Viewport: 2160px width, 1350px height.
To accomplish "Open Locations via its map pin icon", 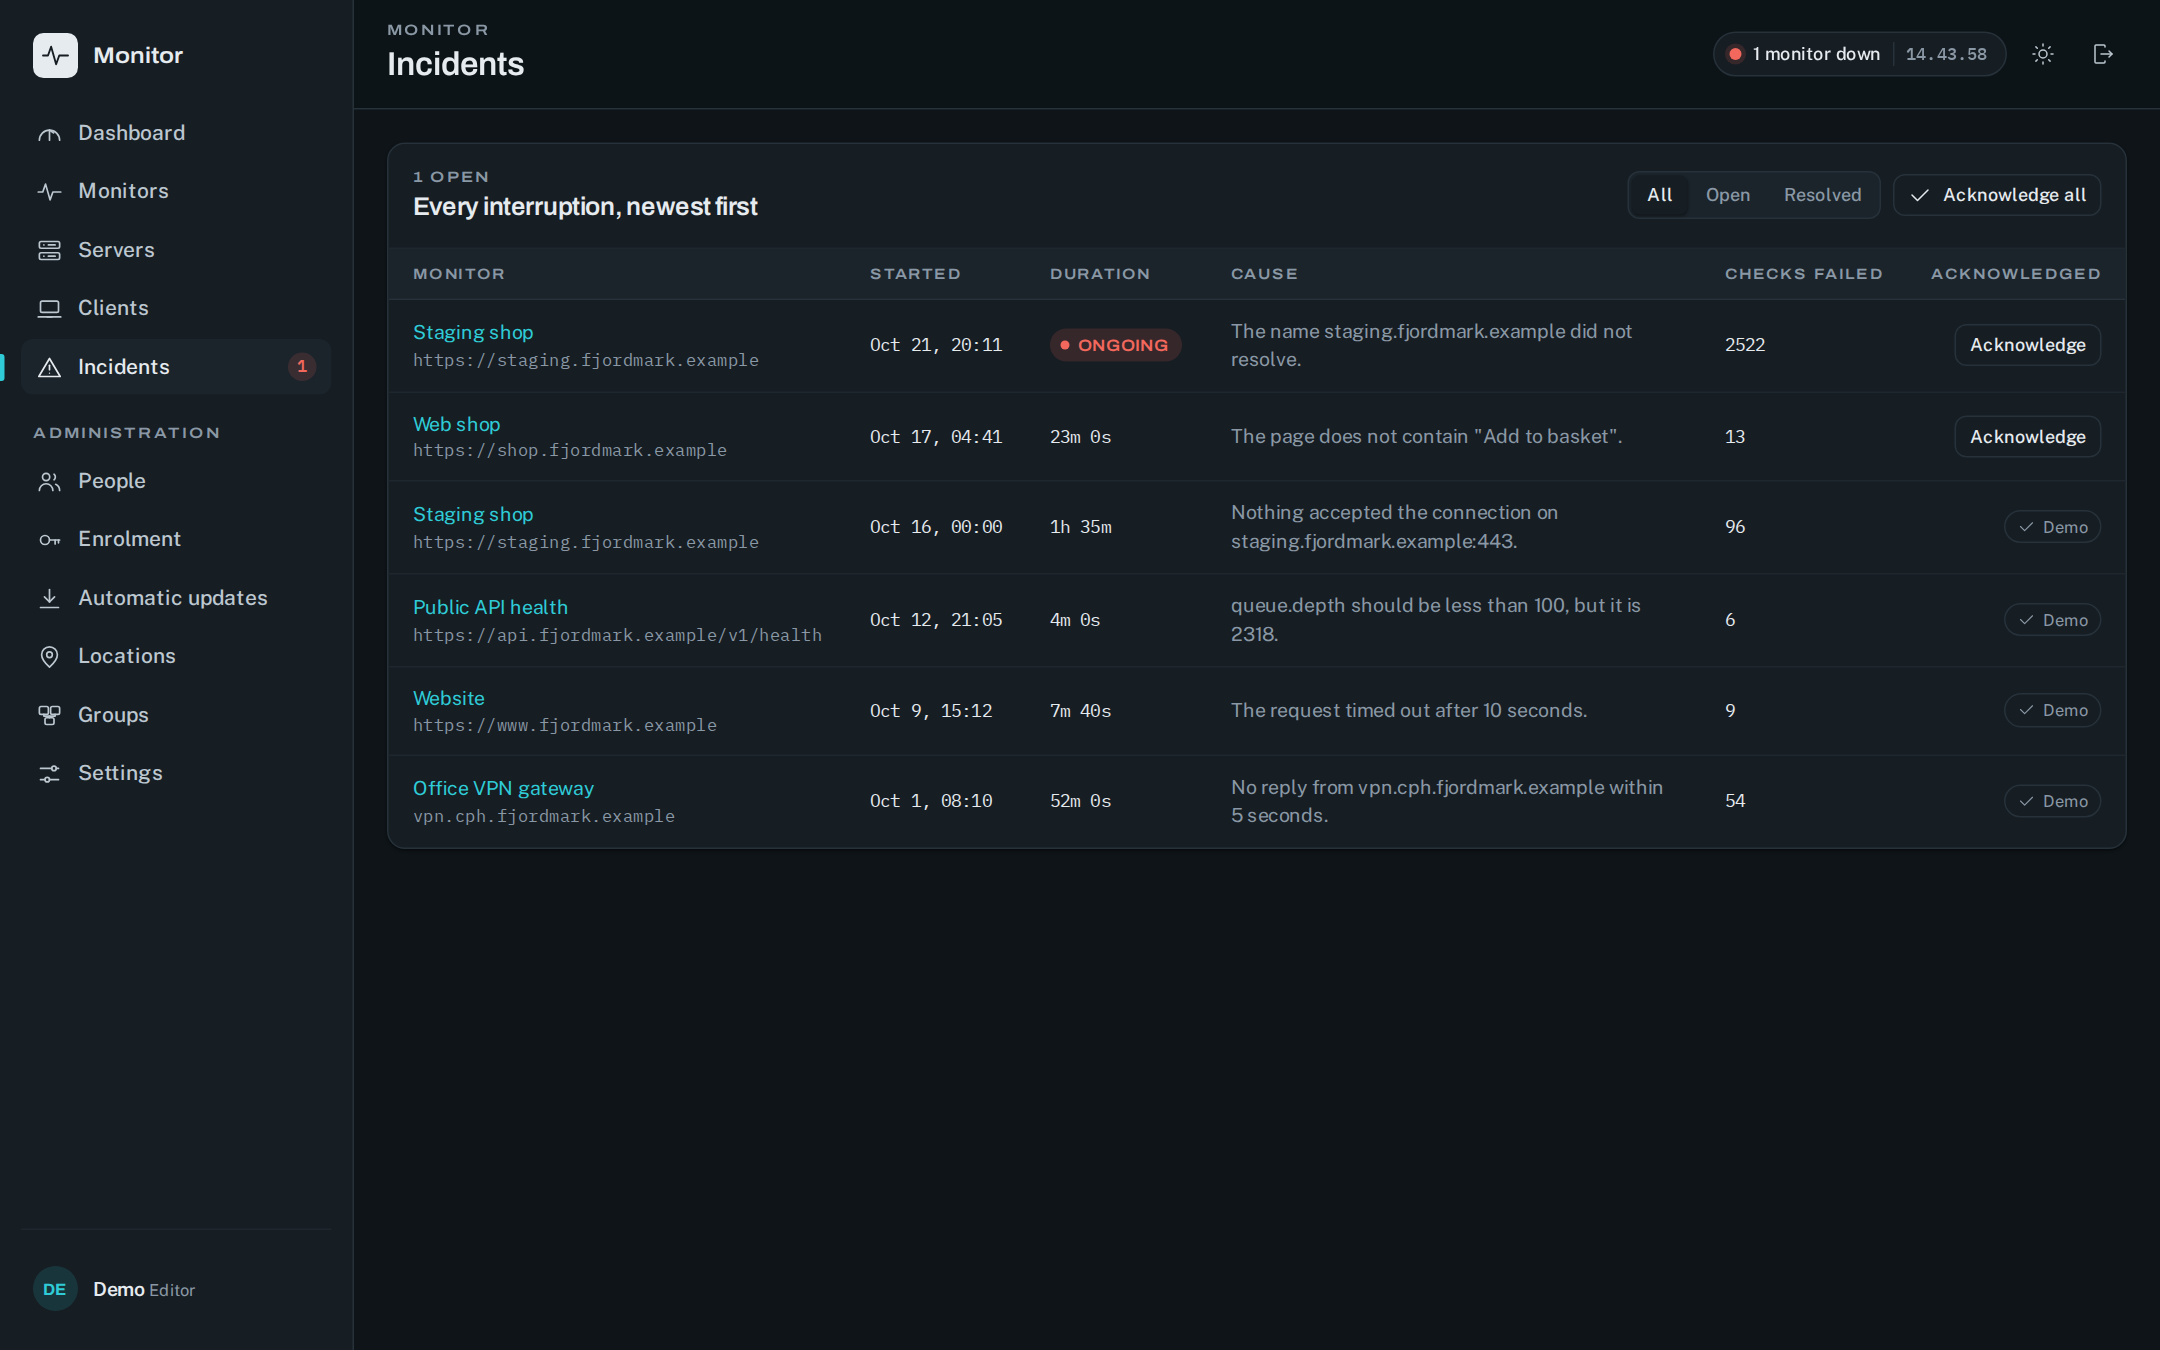I will pos(49,657).
